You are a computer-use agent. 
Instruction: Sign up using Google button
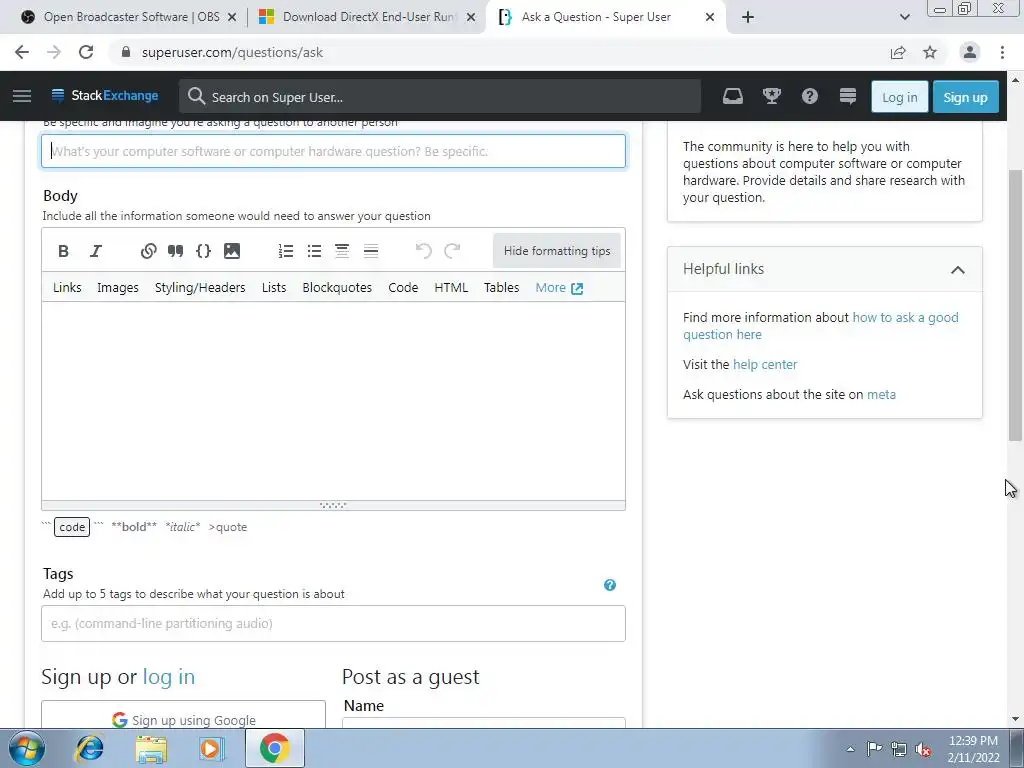click(184, 716)
